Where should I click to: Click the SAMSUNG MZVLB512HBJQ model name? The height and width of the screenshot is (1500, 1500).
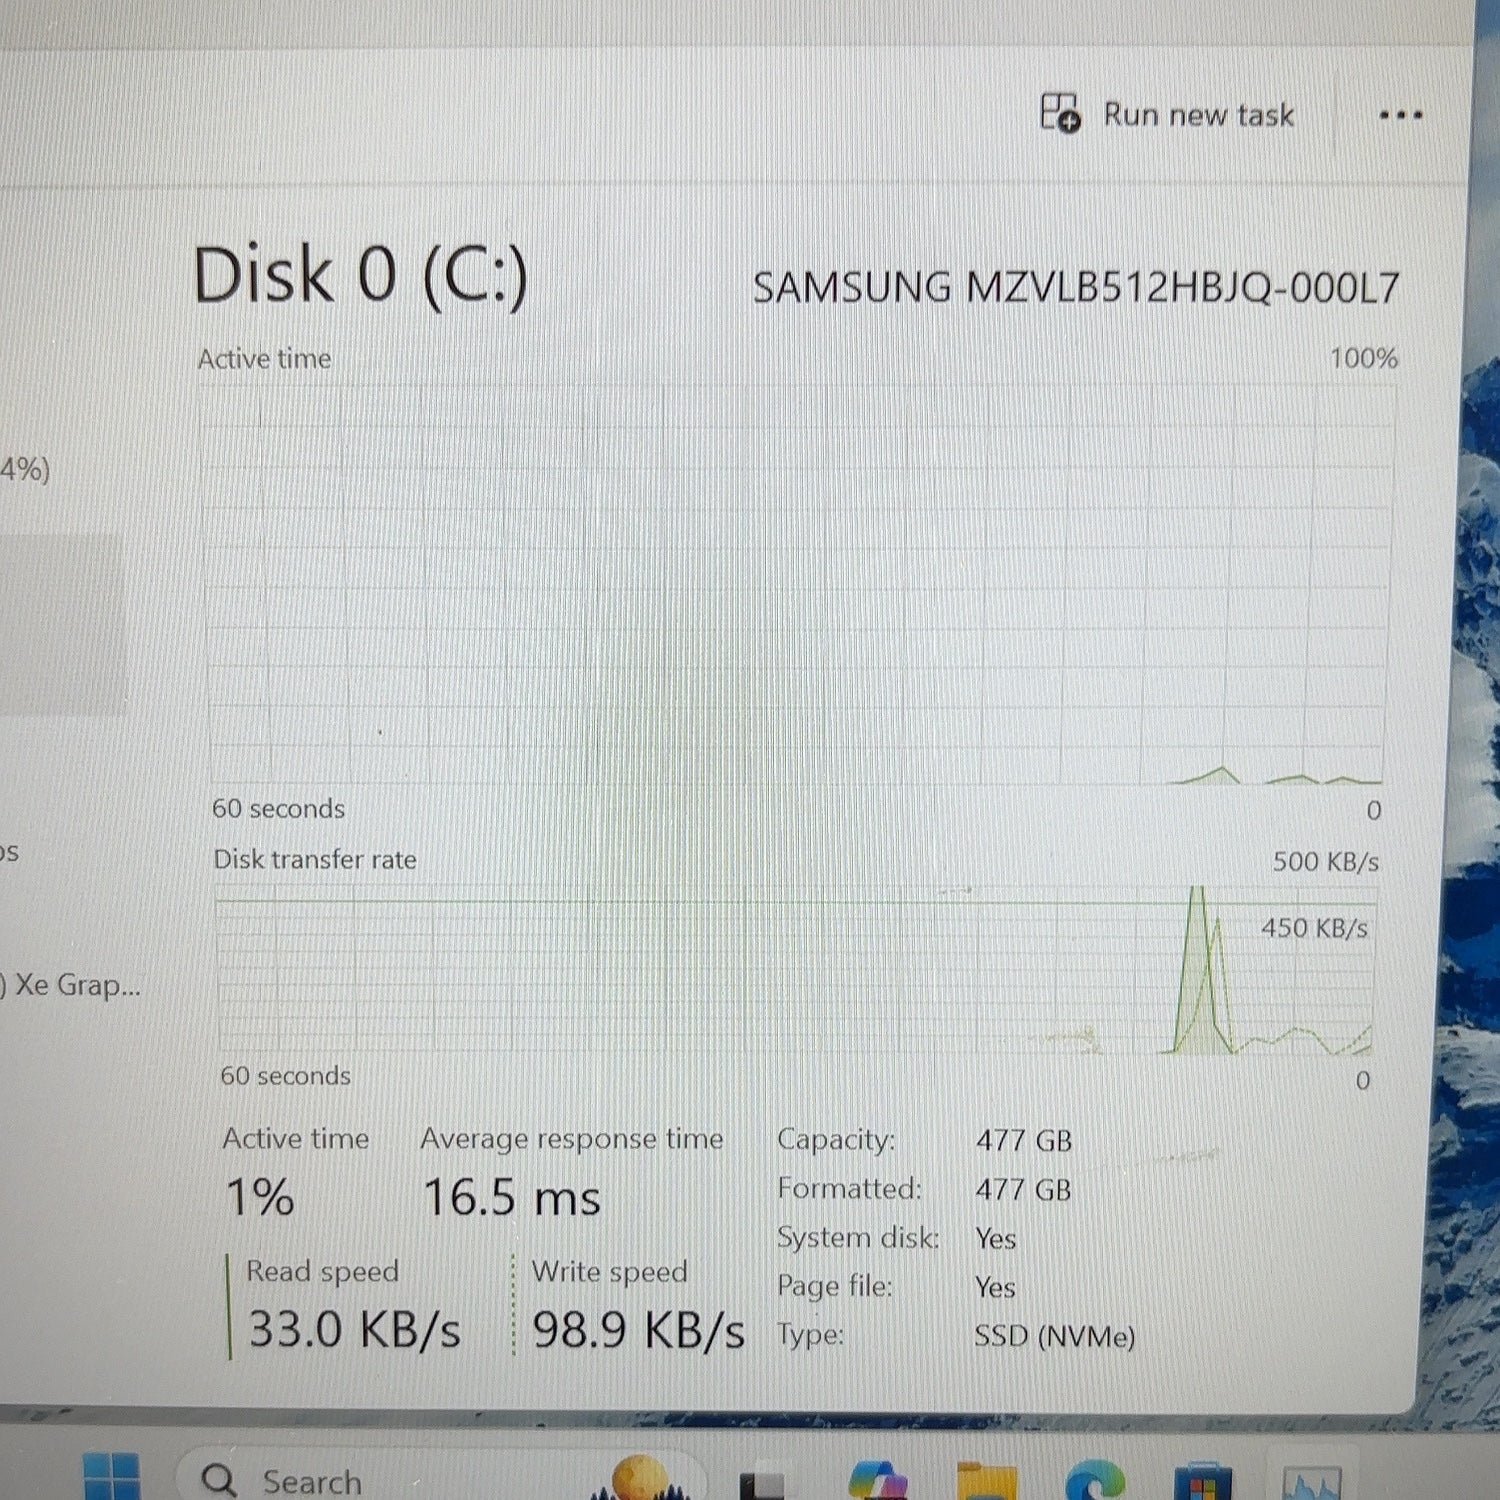pyautogui.click(x=1076, y=288)
